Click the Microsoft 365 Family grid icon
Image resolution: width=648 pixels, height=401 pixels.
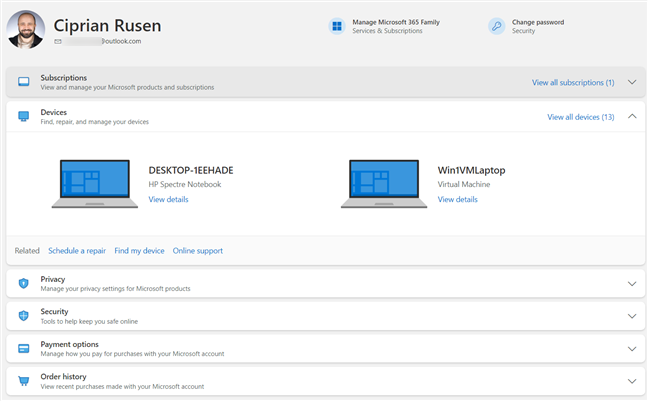pyautogui.click(x=337, y=26)
